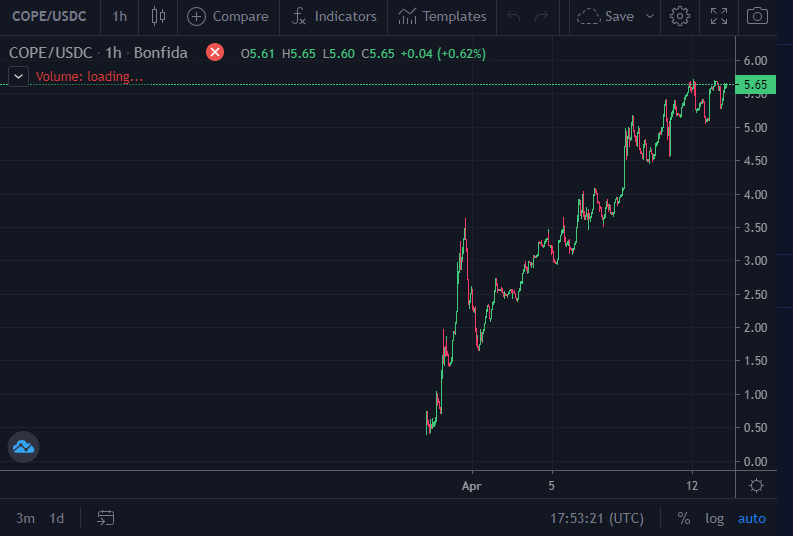Open the COPE/USDC symbol search
Image resolution: width=793 pixels, height=536 pixels.
coord(49,16)
